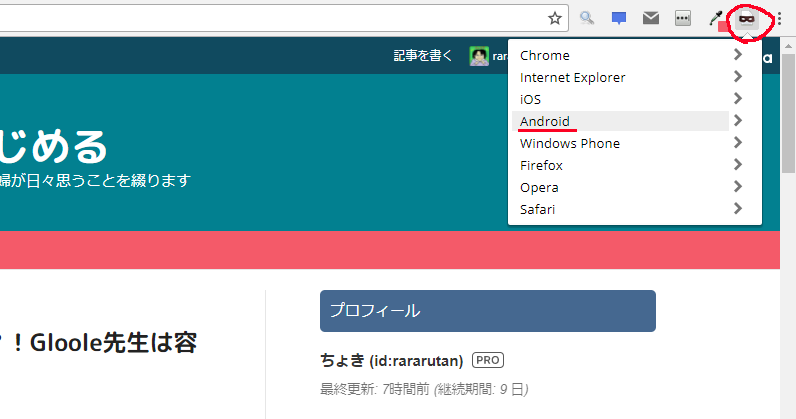The width and height of the screenshot is (796, 419).
Task: Expand the Chrome submenu chevron
Action: click(738, 54)
